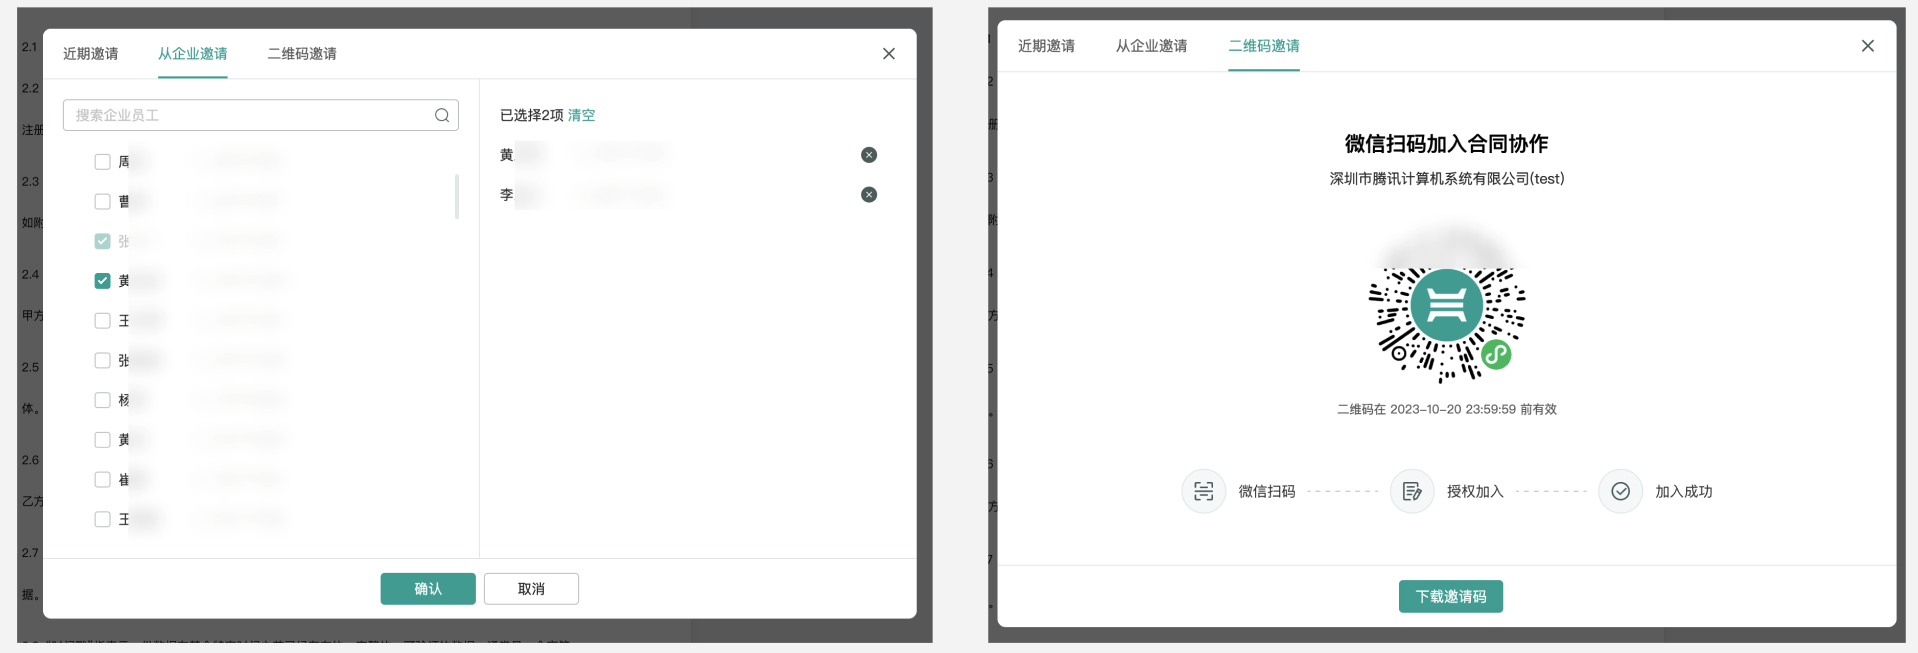Switch to 从企业邀请 tab in QR code dialog
The image size is (1918, 653).
(x=1151, y=46)
